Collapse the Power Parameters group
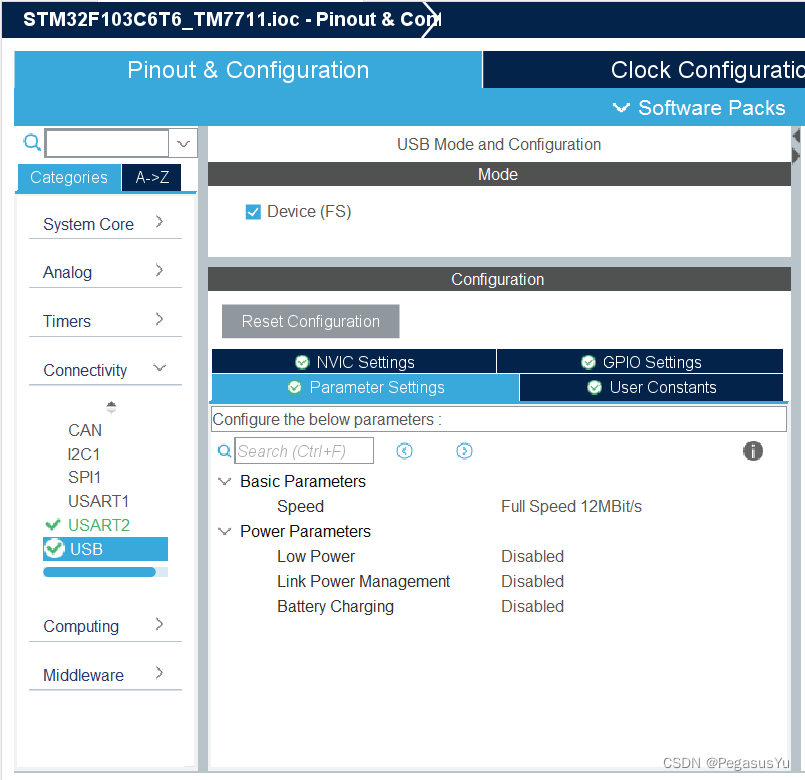This screenshot has height=780, width=805. pos(224,531)
